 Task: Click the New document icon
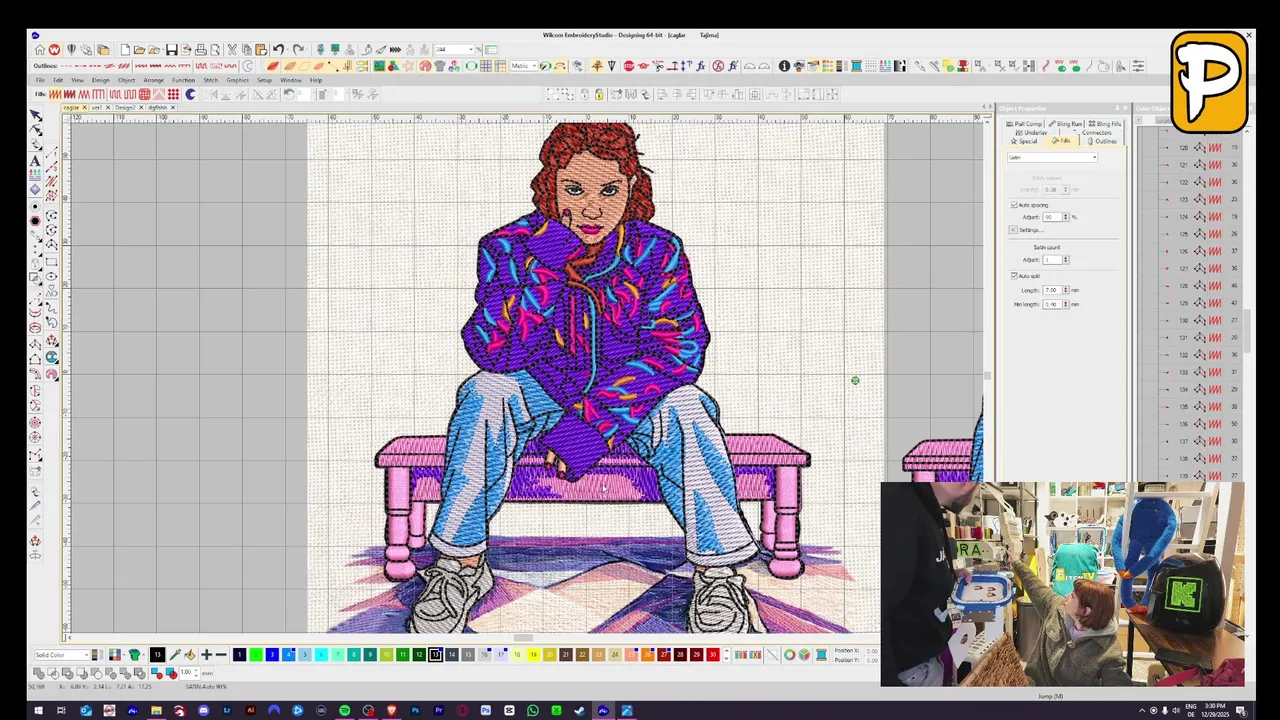point(125,49)
